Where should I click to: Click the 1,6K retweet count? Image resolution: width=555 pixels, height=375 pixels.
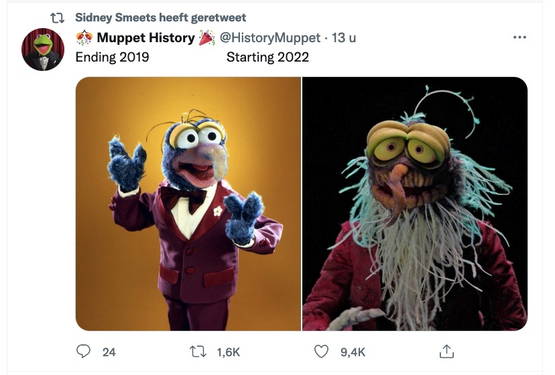click(x=228, y=352)
